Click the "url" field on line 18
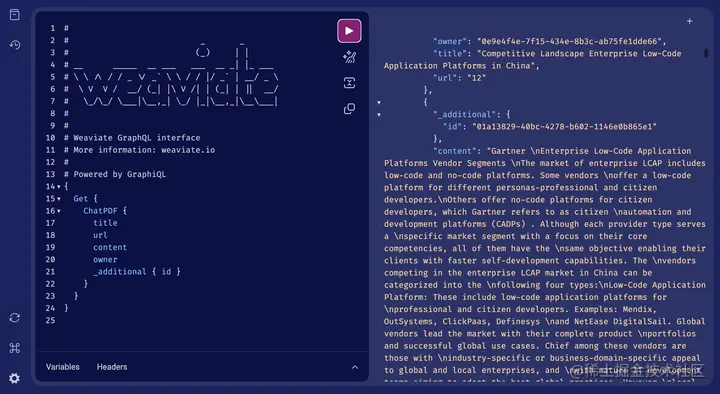Image resolution: width=720 pixels, height=394 pixels. [100, 235]
